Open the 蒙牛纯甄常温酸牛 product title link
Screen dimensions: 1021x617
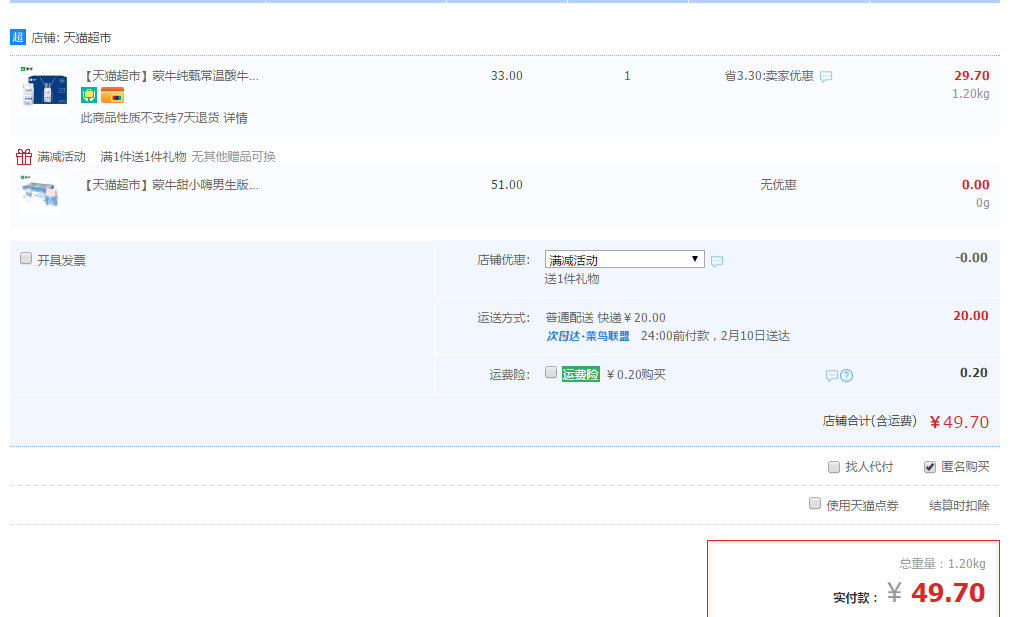coord(170,75)
